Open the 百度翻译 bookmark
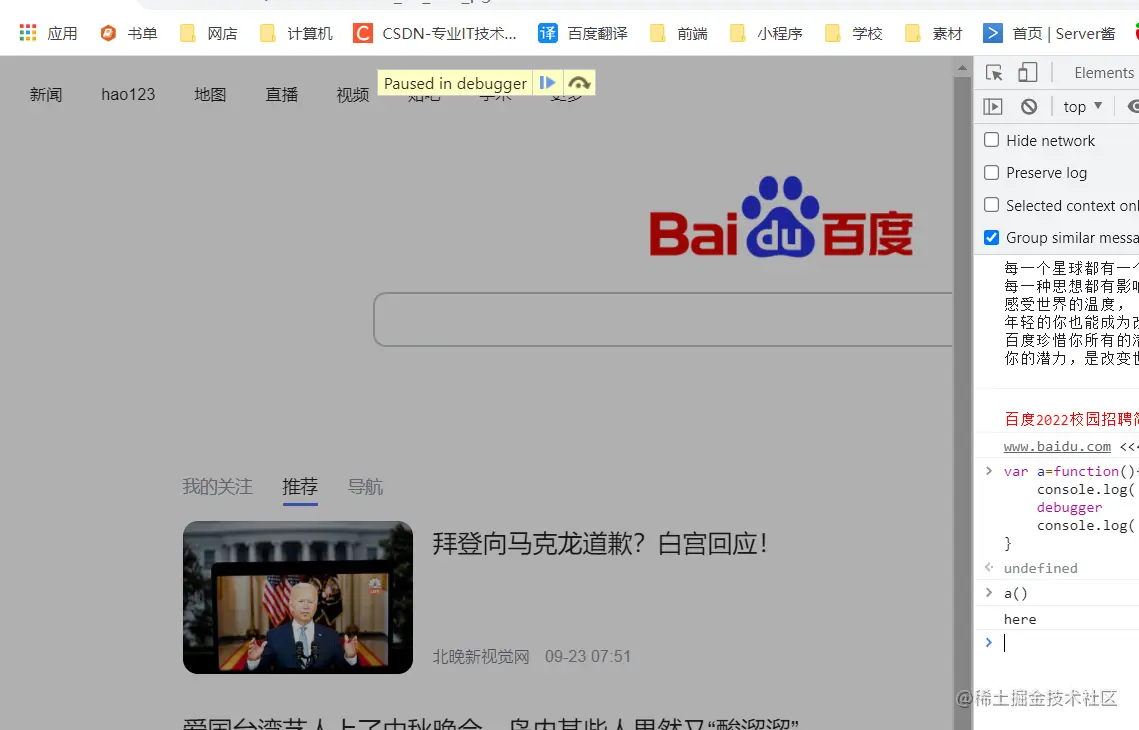Screen dimensions: 1139x730 pyautogui.click(x=583, y=33)
